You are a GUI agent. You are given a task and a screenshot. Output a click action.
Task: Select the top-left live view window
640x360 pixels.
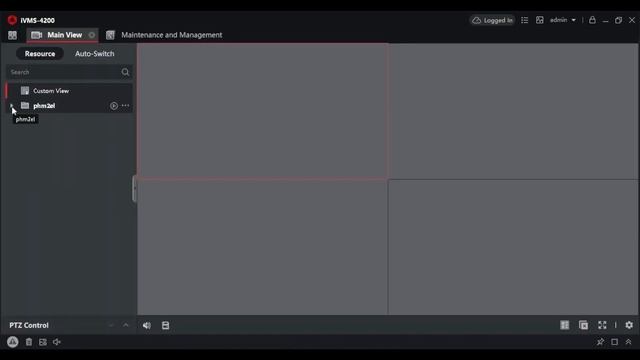click(x=262, y=111)
